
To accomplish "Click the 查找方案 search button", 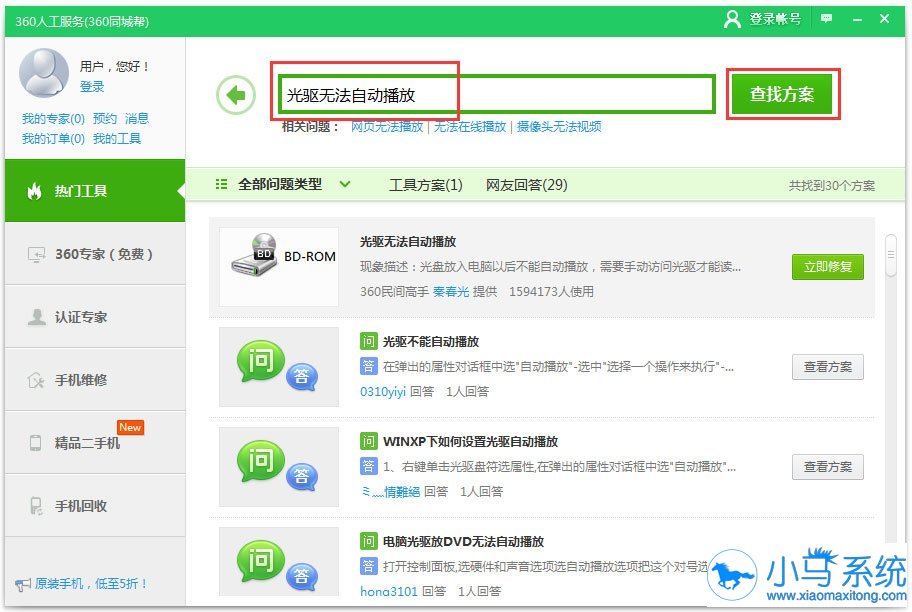I will pos(782,94).
